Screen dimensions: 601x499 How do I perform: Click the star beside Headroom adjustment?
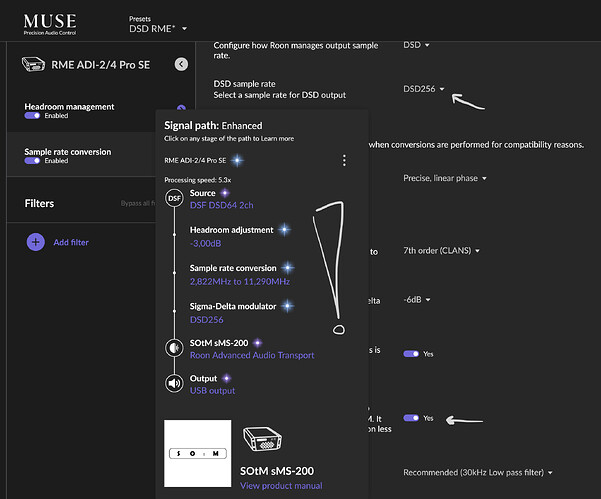285,230
